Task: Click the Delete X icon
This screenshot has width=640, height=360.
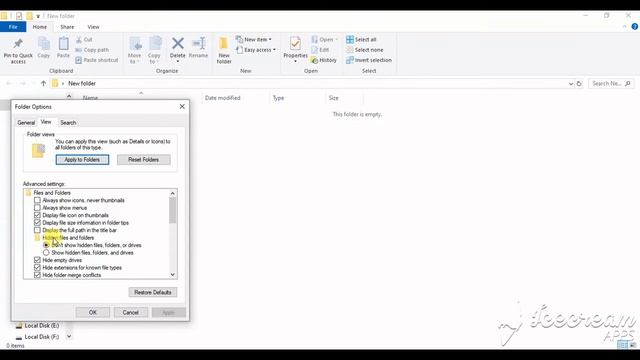Action: [178, 43]
